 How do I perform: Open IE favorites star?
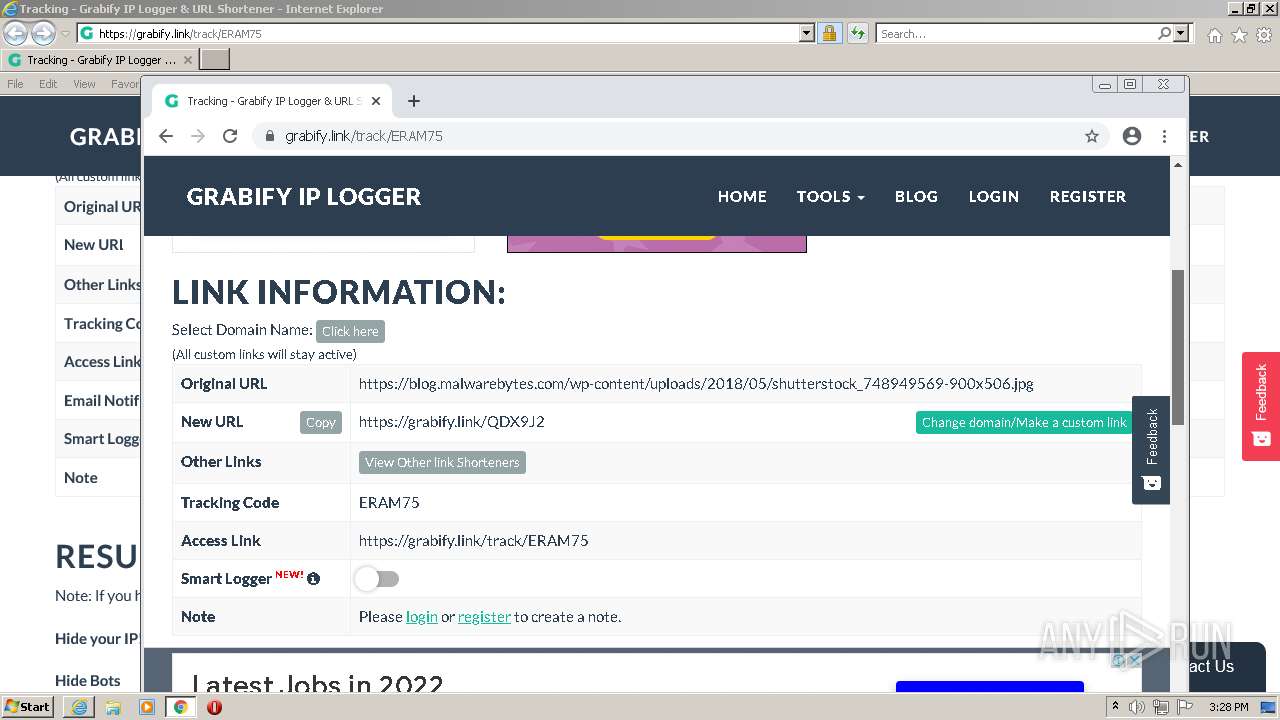pyautogui.click(x=1239, y=35)
